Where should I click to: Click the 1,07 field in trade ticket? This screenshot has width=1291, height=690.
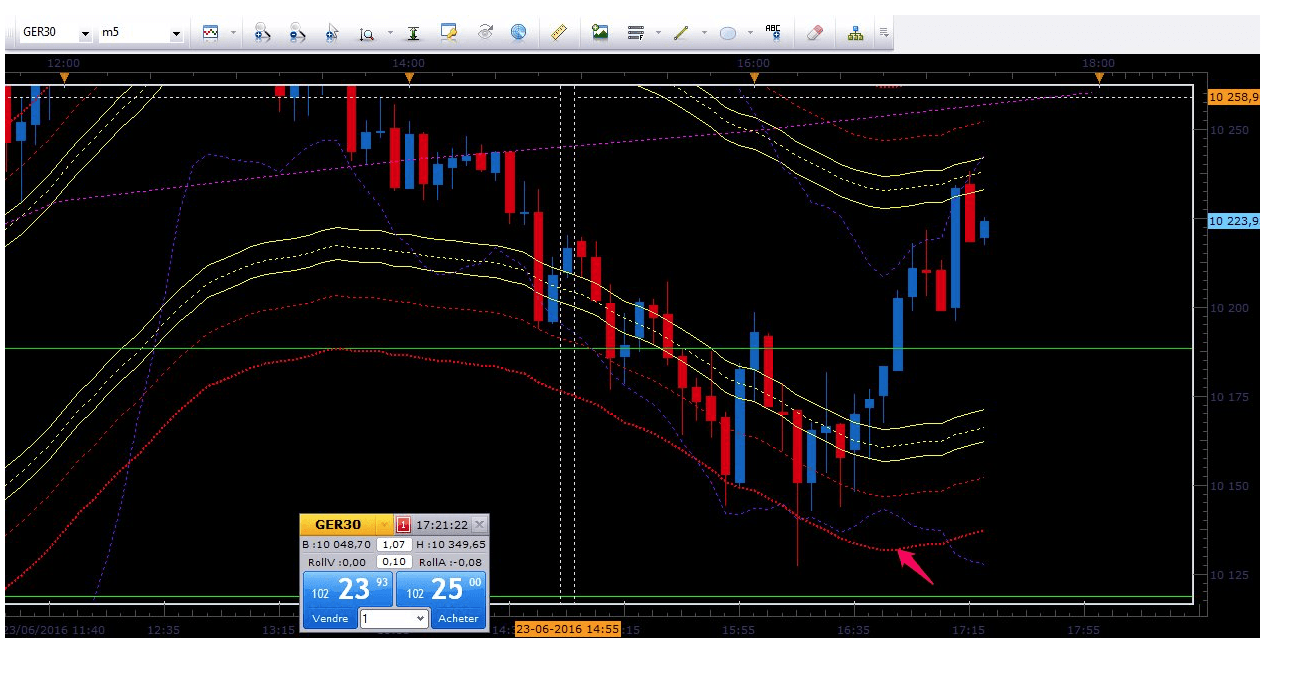394,545
